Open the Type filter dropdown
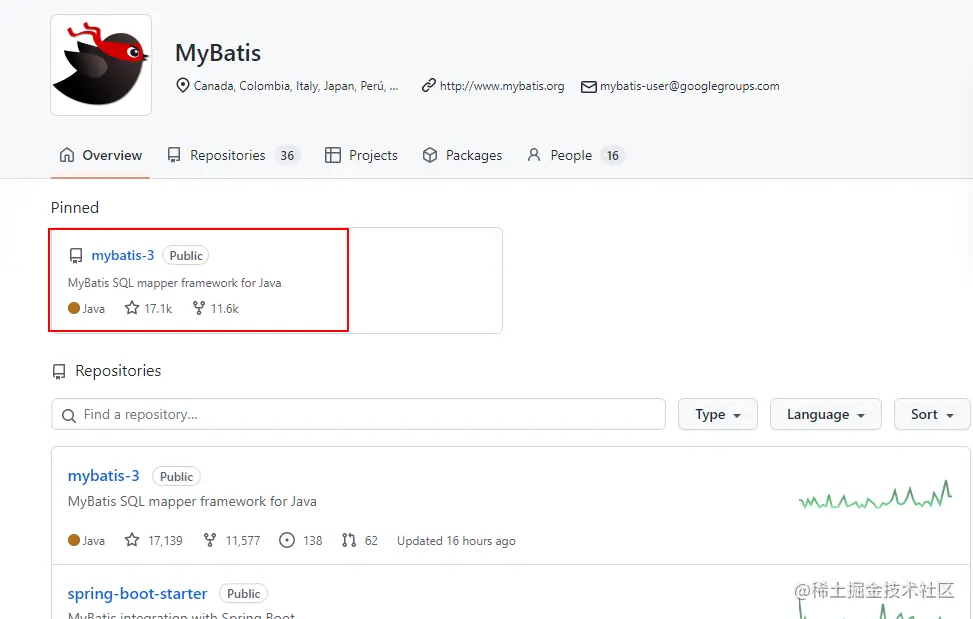973x619 pixels. 717,414
